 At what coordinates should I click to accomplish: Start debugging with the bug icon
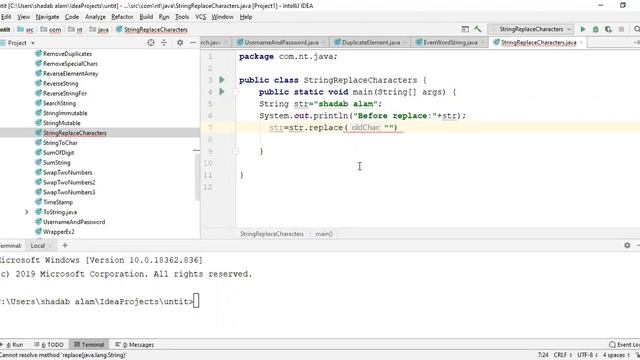[x=596, y=29]
